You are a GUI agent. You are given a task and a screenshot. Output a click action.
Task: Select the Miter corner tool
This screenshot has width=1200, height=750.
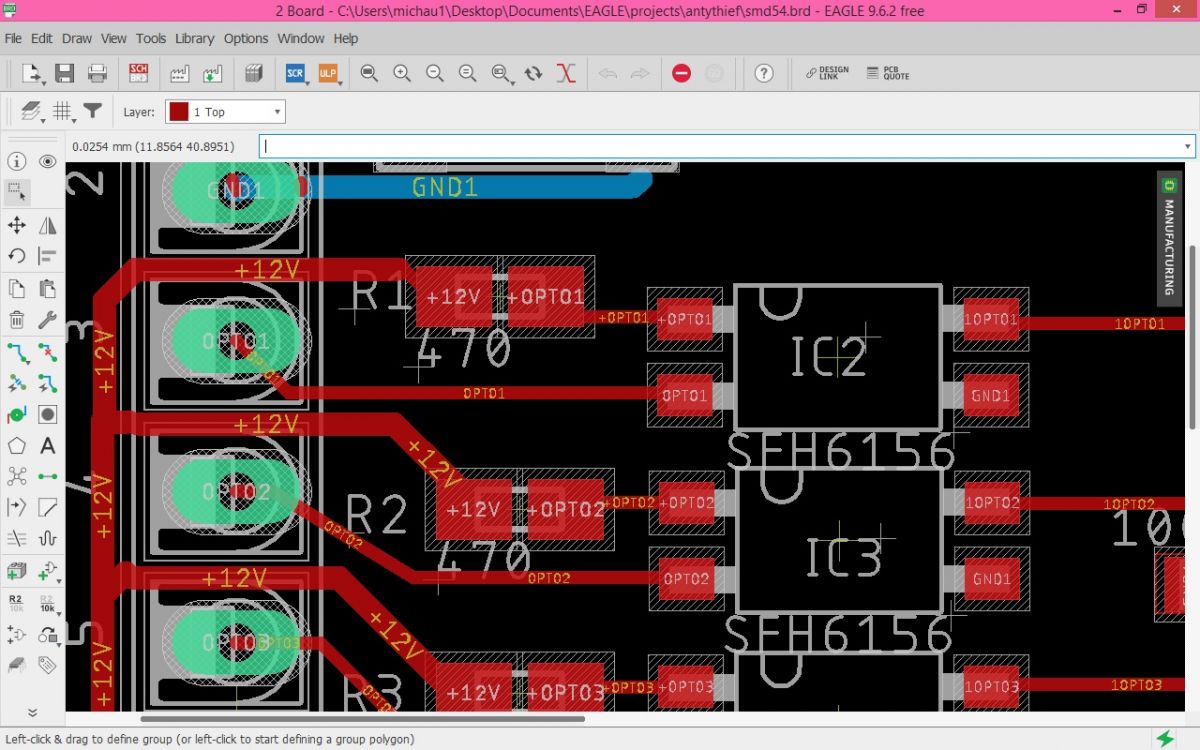(x=47, y=507)
